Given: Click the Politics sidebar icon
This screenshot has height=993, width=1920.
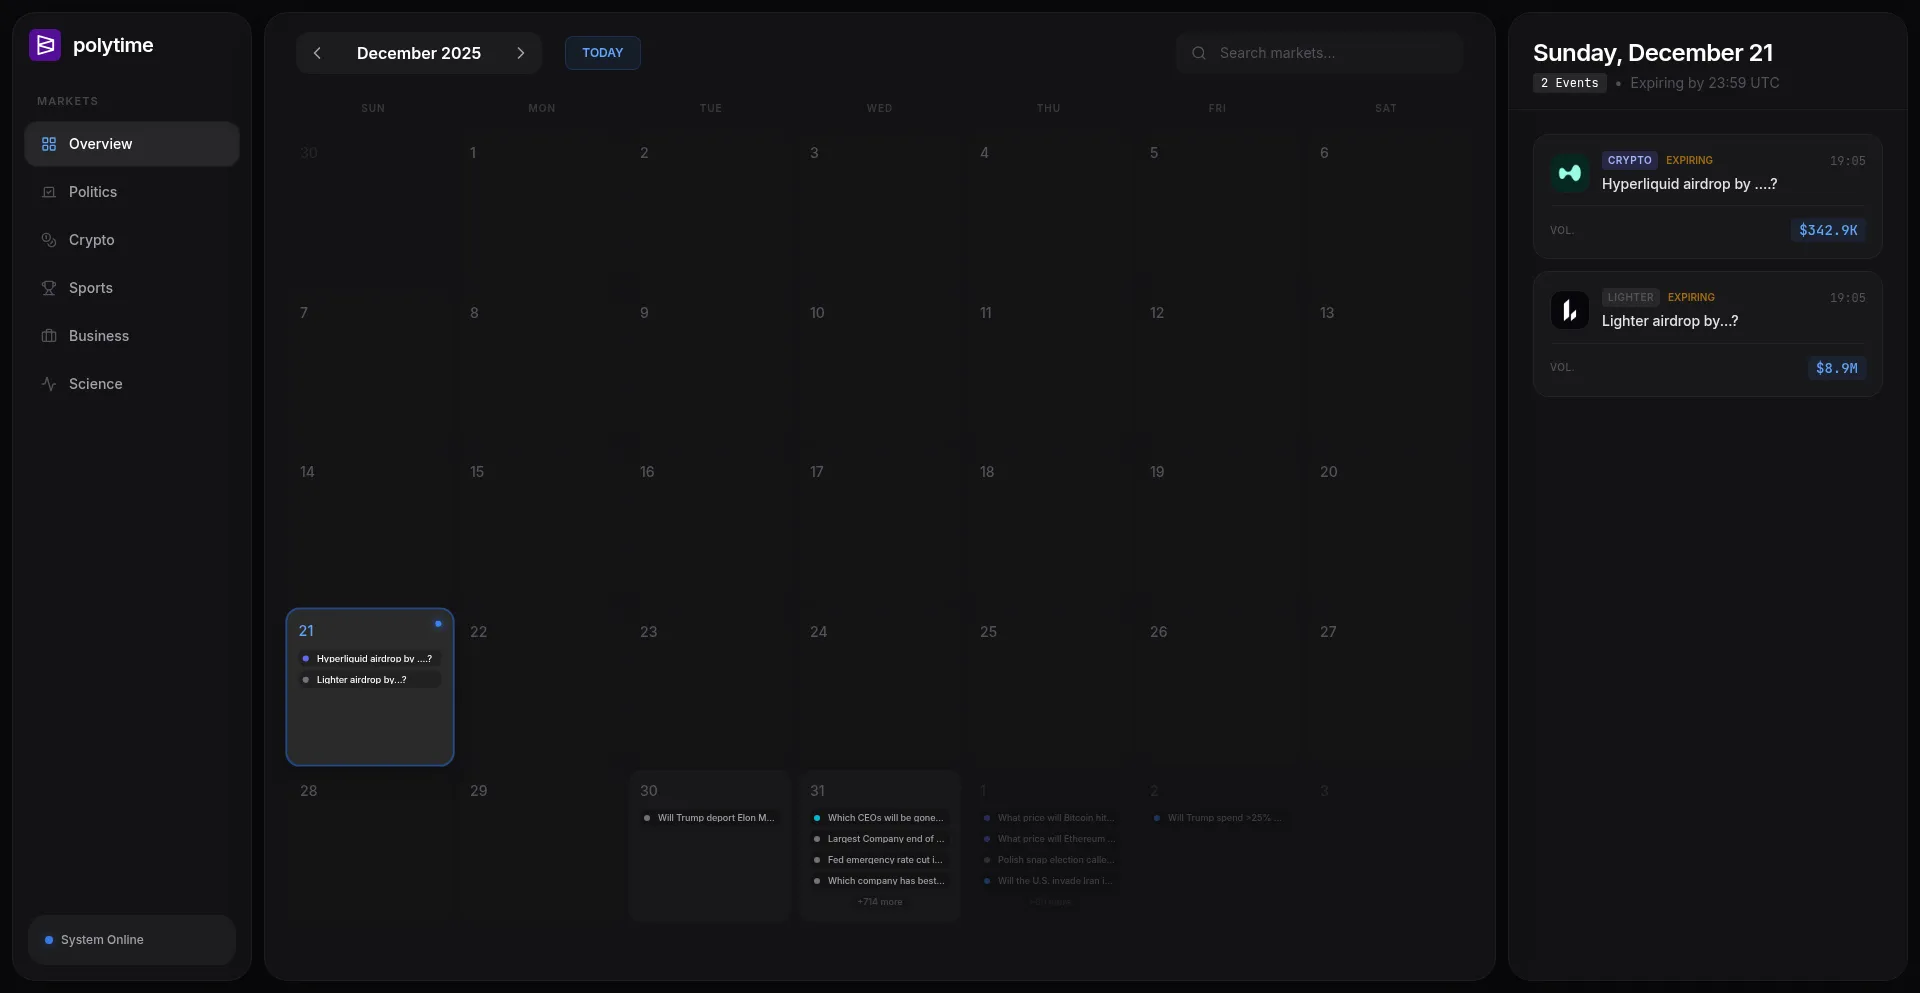Looking at the screenshot, I should [x=49, y=192].
